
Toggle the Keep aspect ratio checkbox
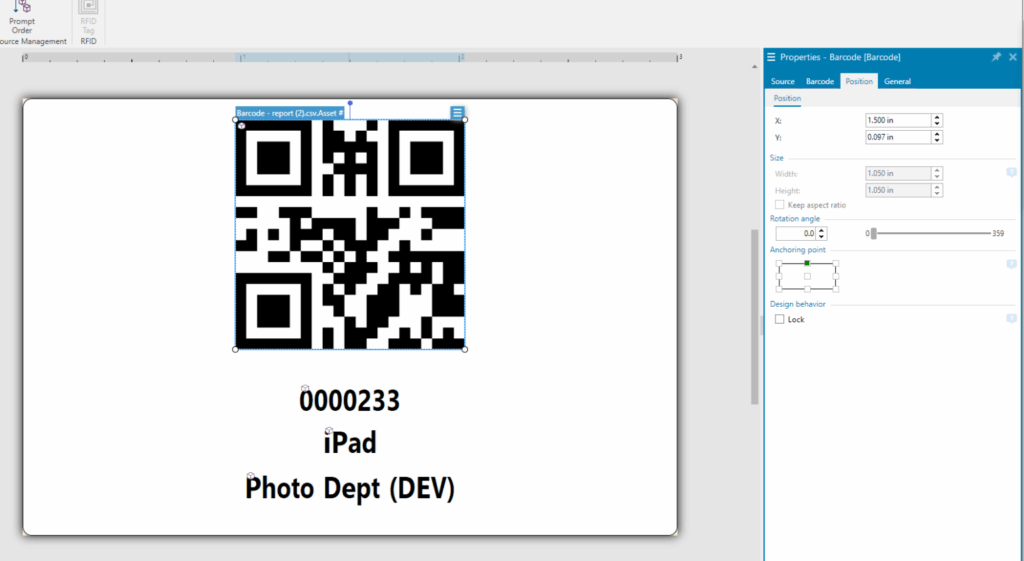point(780,205)
